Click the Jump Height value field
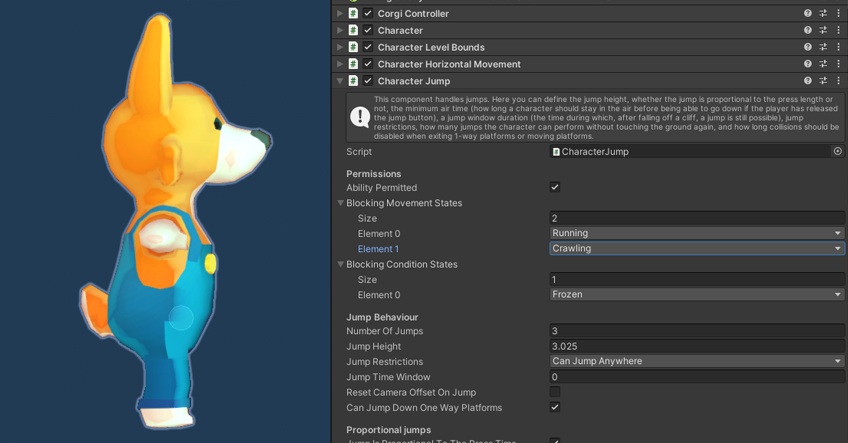 pos(696,346)
